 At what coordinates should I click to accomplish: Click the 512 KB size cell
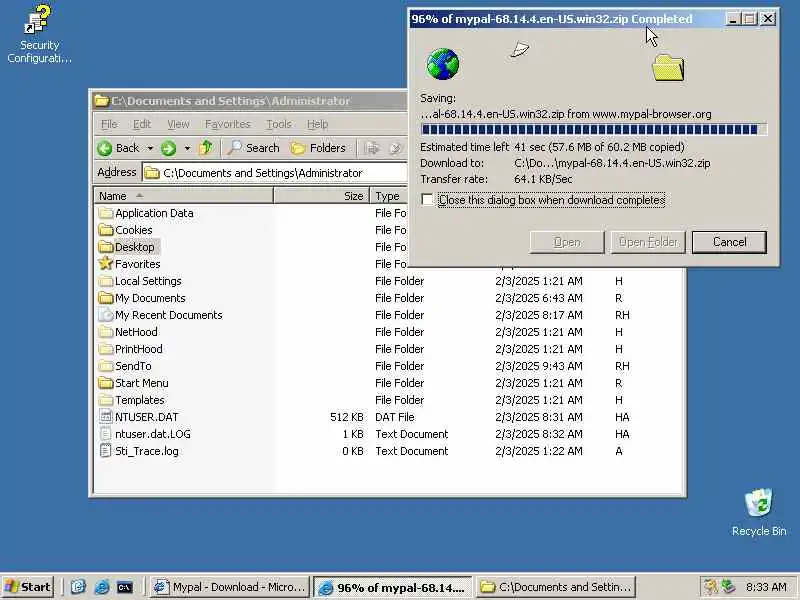pos(346,417)
